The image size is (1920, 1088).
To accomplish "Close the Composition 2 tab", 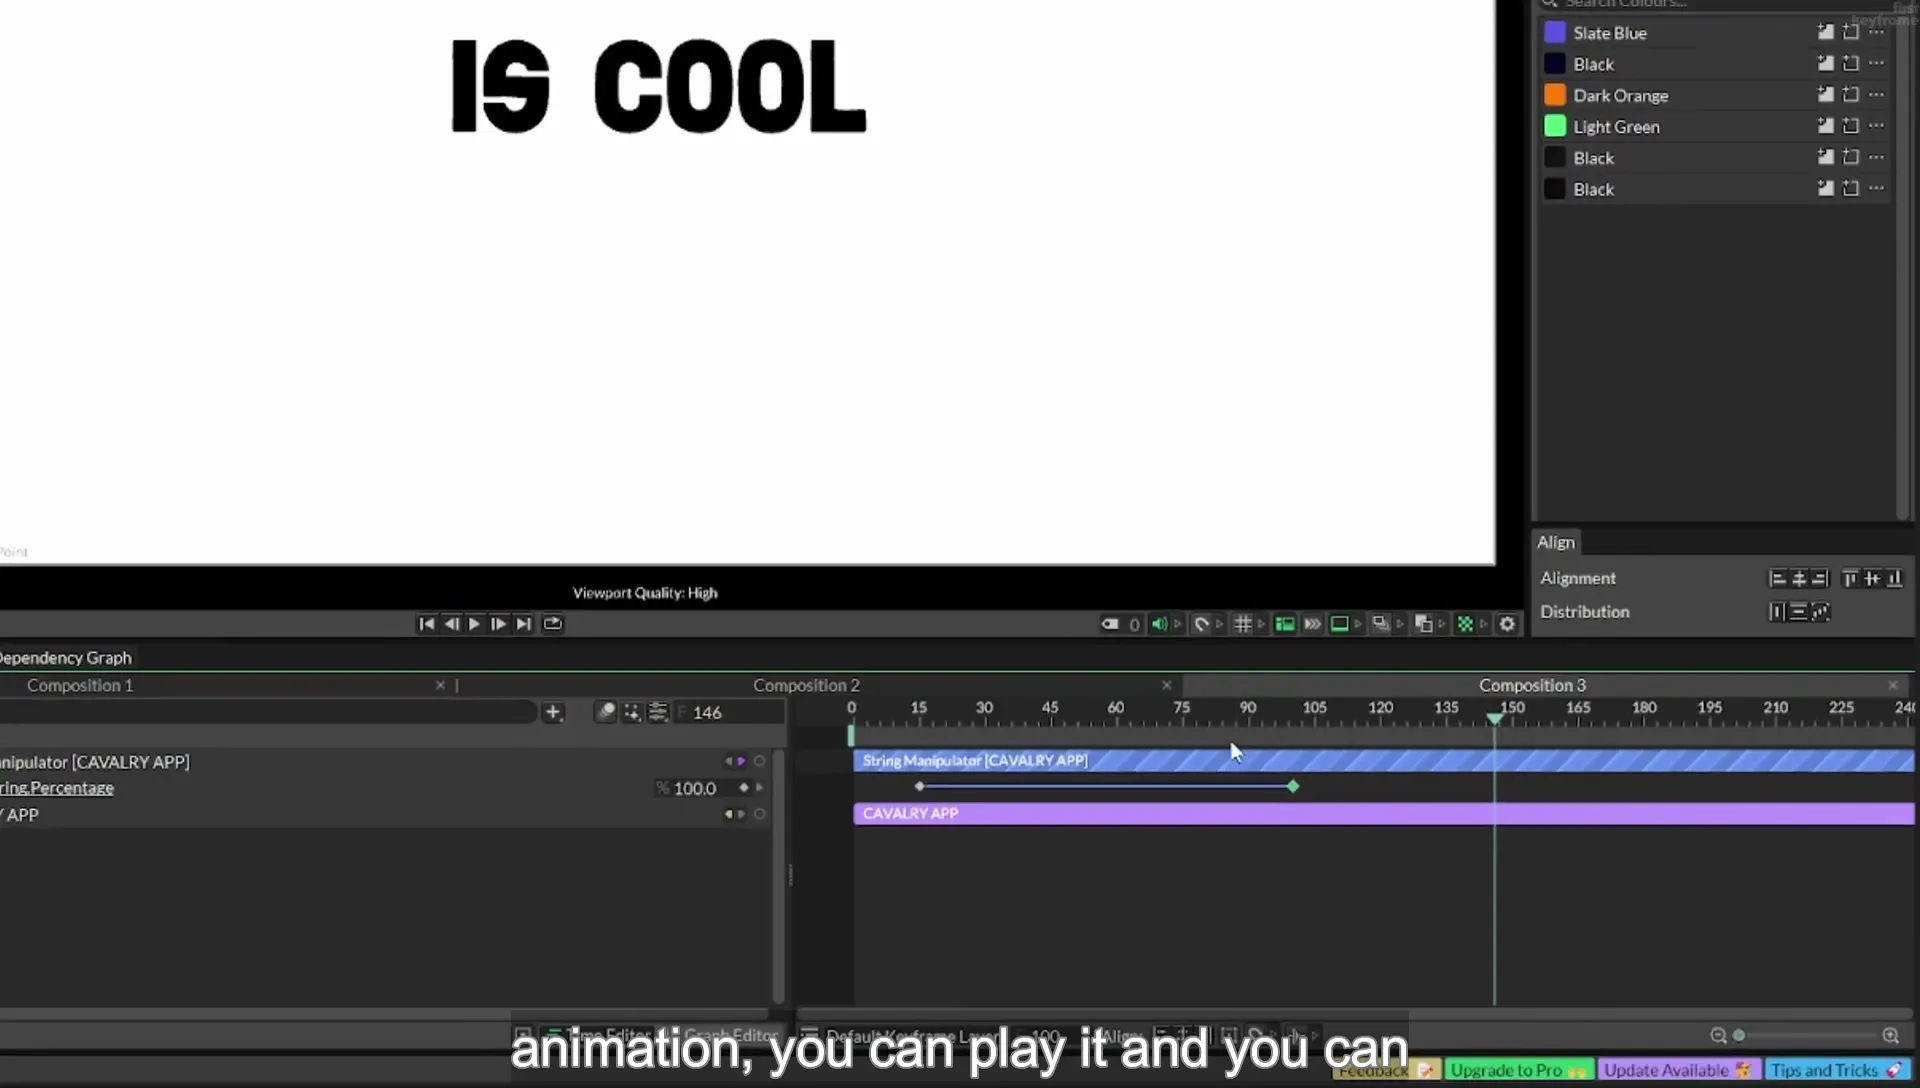I will [1166, 685].
